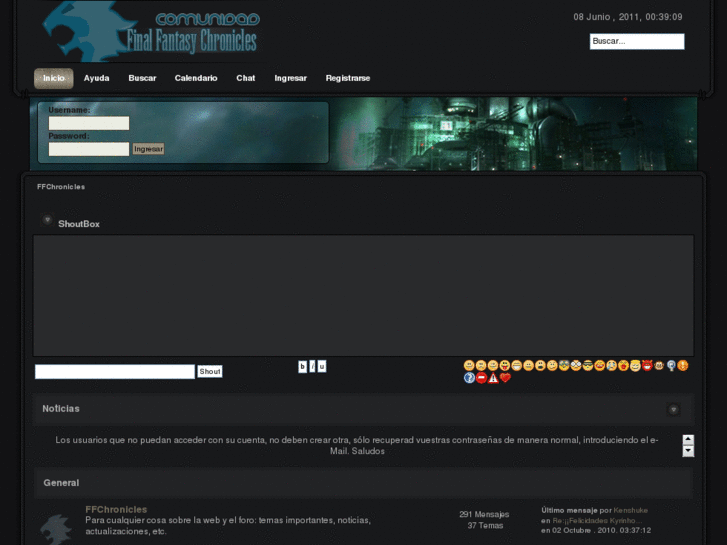Focus the shout message text field
This screenshot has height=545, width=727.
tap(115, 372)
